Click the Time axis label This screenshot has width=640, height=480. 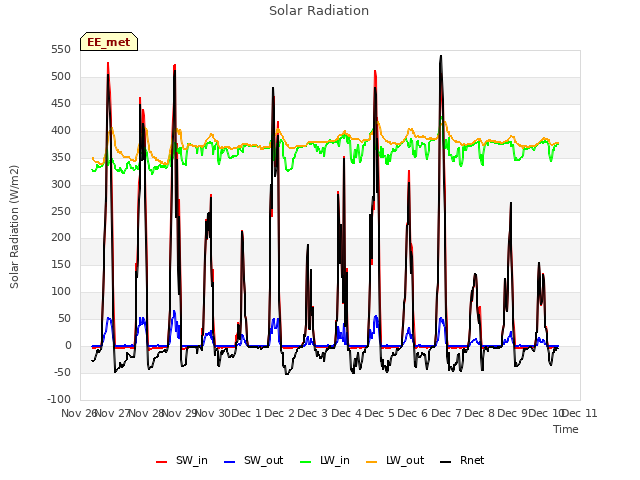(566, 429)
